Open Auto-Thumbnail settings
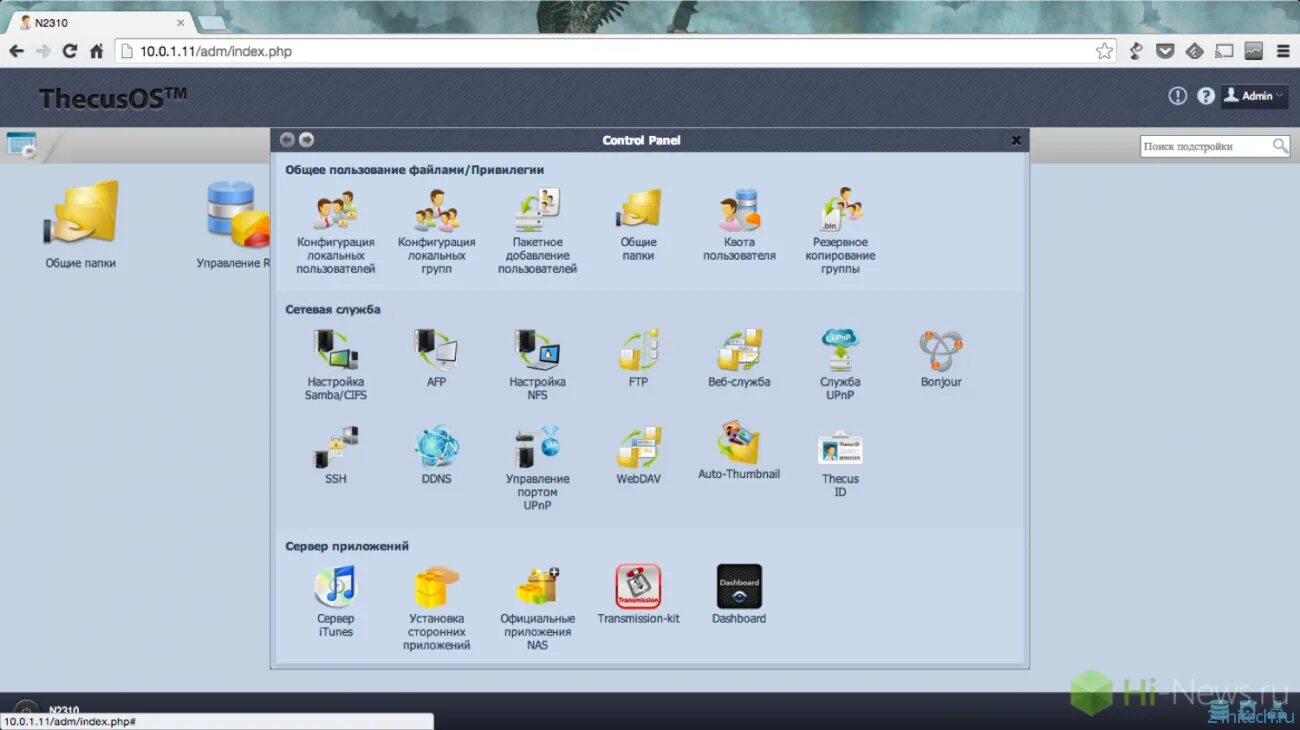 (739, 450)
